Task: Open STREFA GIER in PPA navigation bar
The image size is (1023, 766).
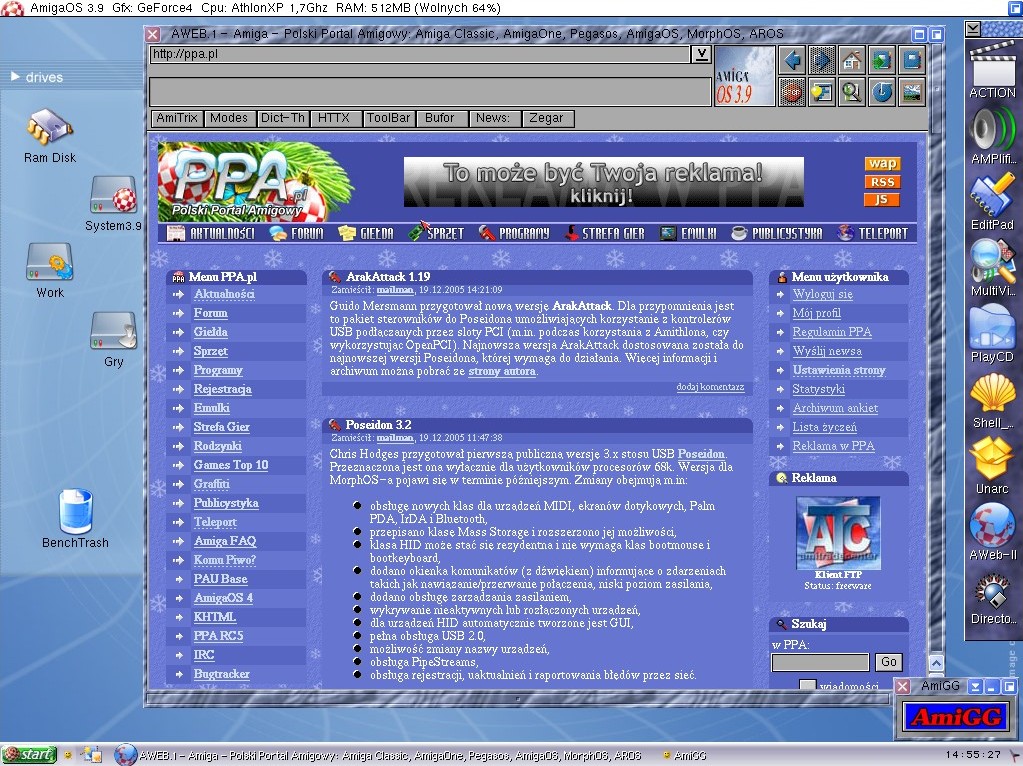Action: (604, 233)
